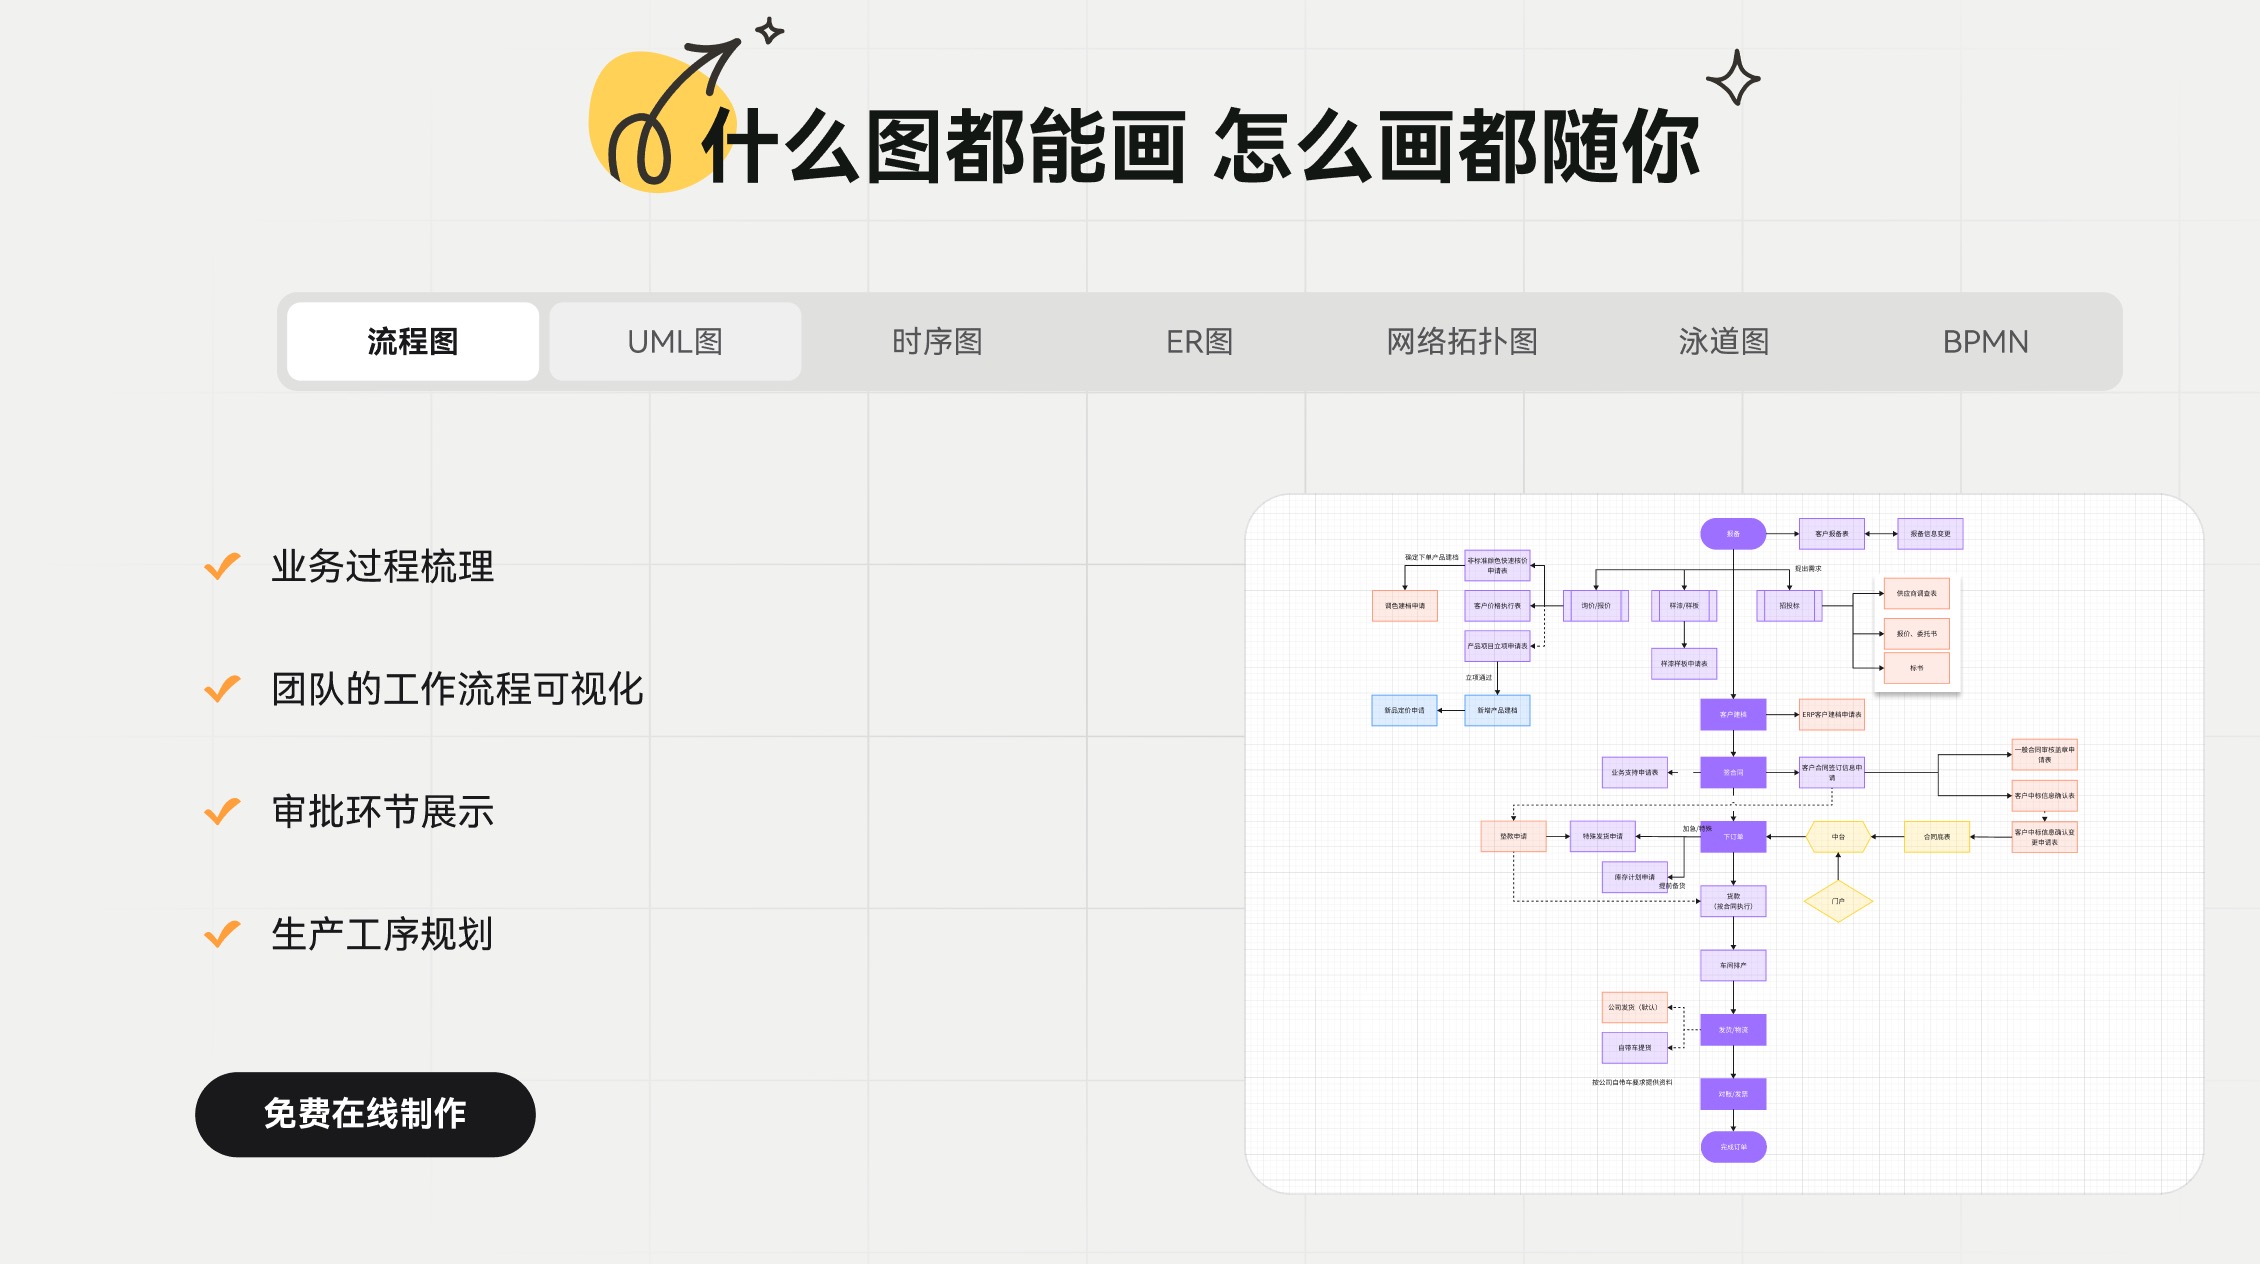Click the orange checkmark beside 团队的工作流程可视化
This screenshot has width=2260, height=1264.
click(x=222, y=689)
